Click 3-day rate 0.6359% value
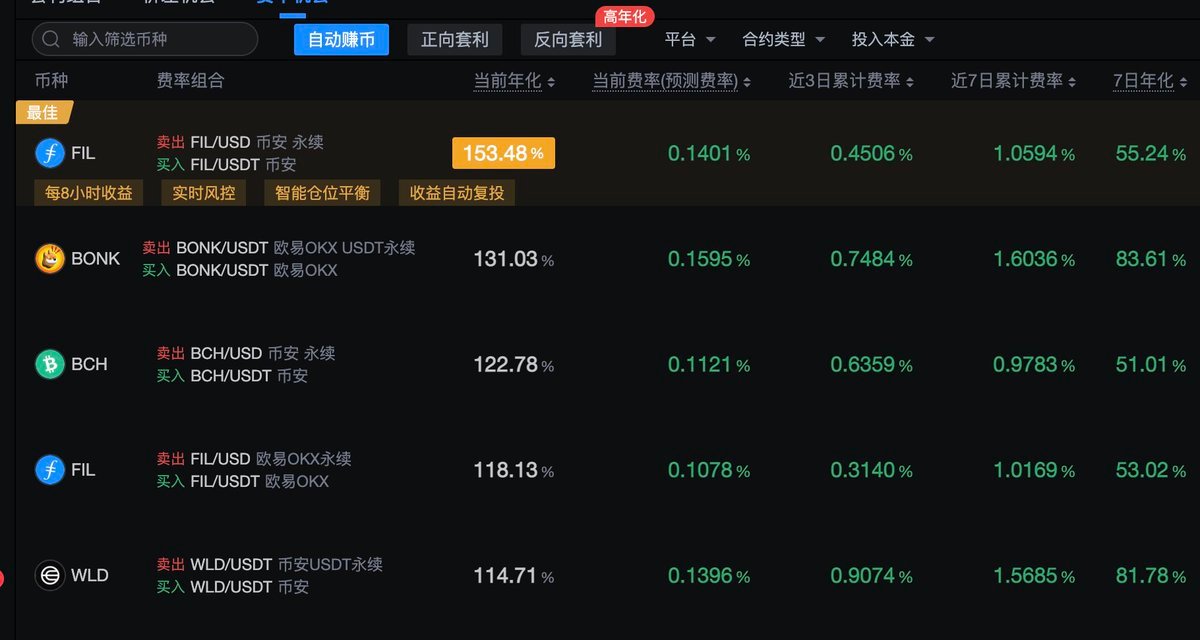 tap(871, 365)
